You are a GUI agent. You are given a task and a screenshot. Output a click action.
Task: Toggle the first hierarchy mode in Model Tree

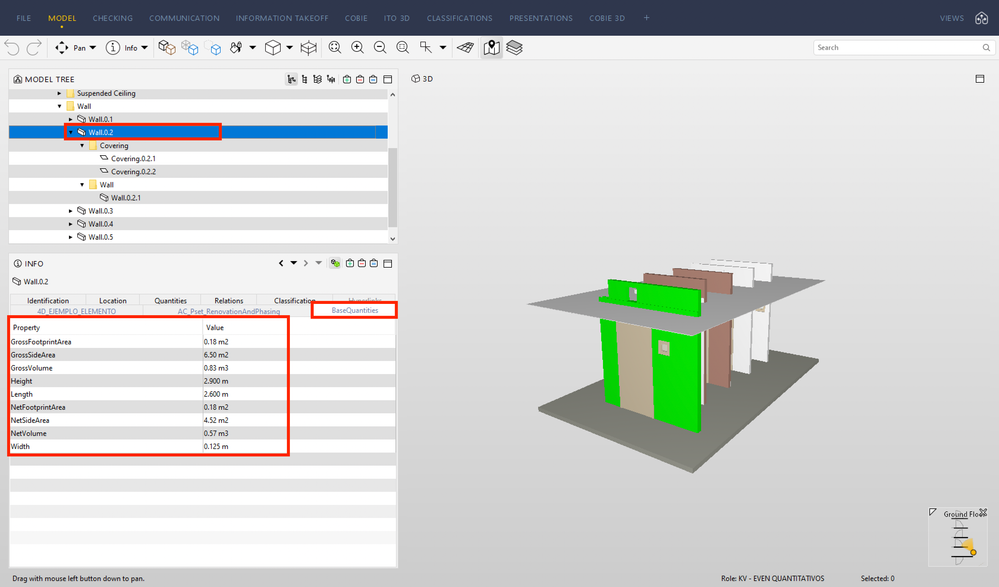click(x=291, y=79)
